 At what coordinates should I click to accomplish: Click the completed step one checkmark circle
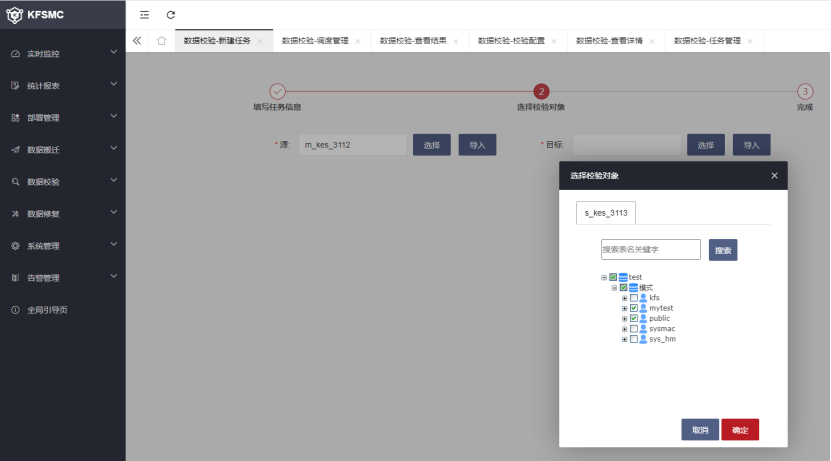277,91
